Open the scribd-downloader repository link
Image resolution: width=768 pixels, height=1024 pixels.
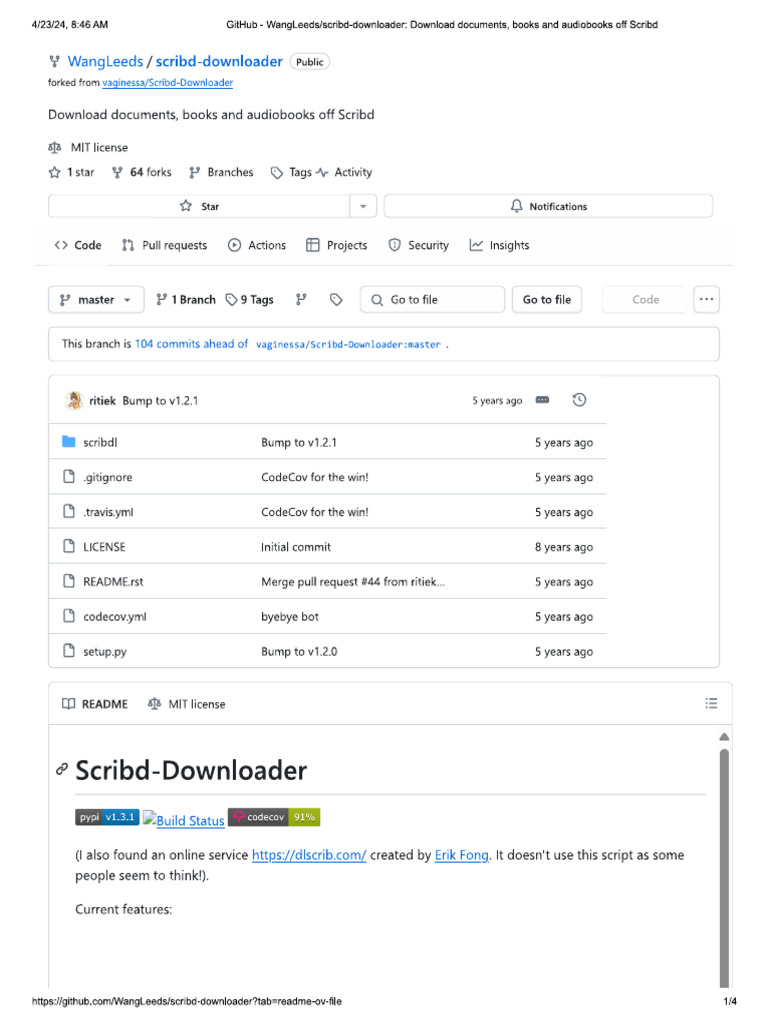click(x=219, y=61)
